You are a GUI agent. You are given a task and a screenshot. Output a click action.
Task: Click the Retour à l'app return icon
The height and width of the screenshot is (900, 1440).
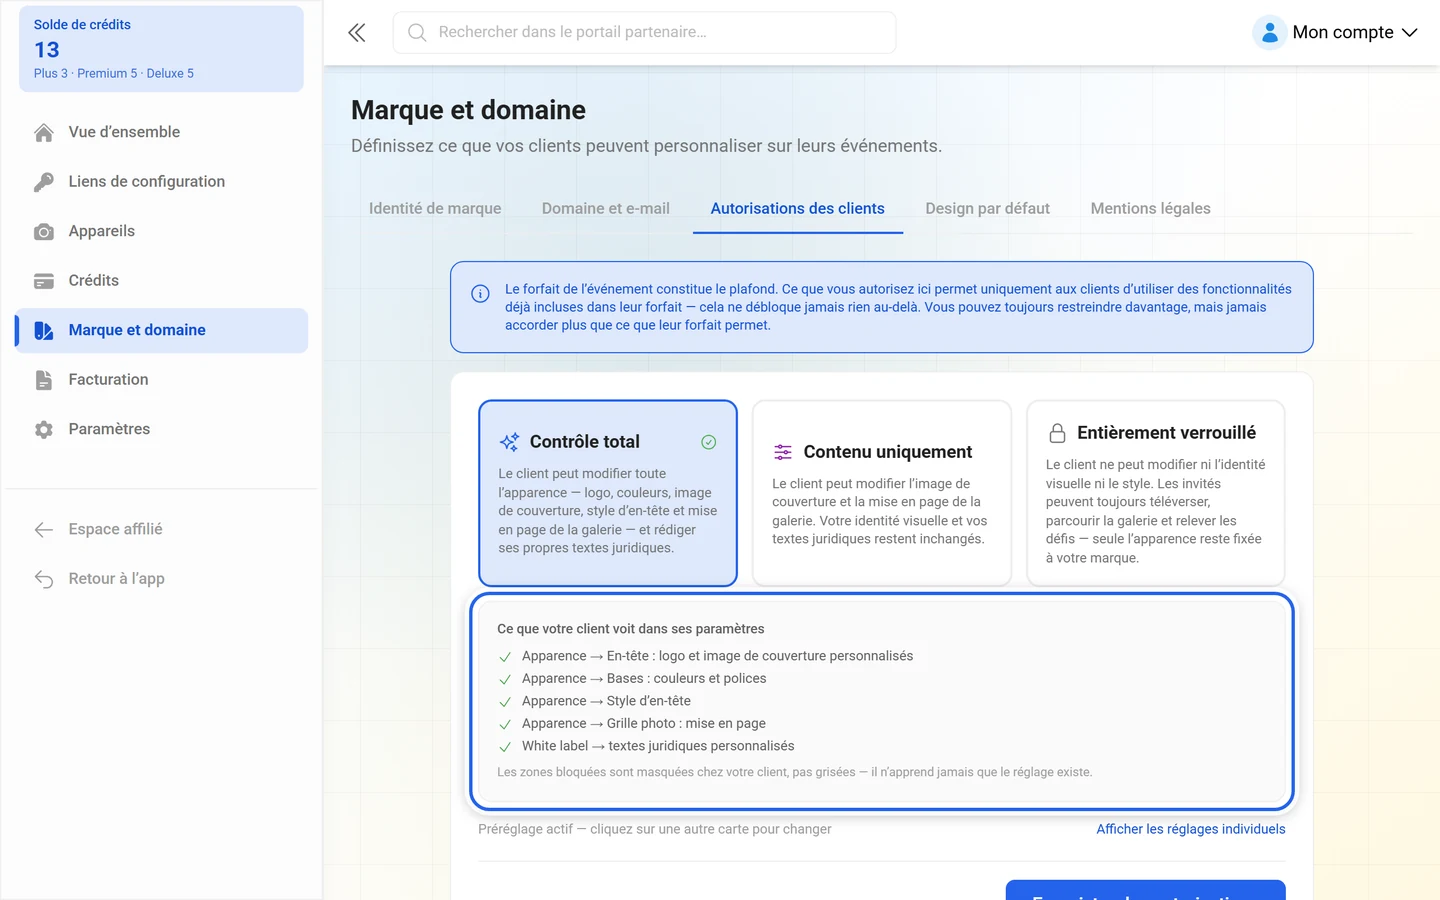44,579
